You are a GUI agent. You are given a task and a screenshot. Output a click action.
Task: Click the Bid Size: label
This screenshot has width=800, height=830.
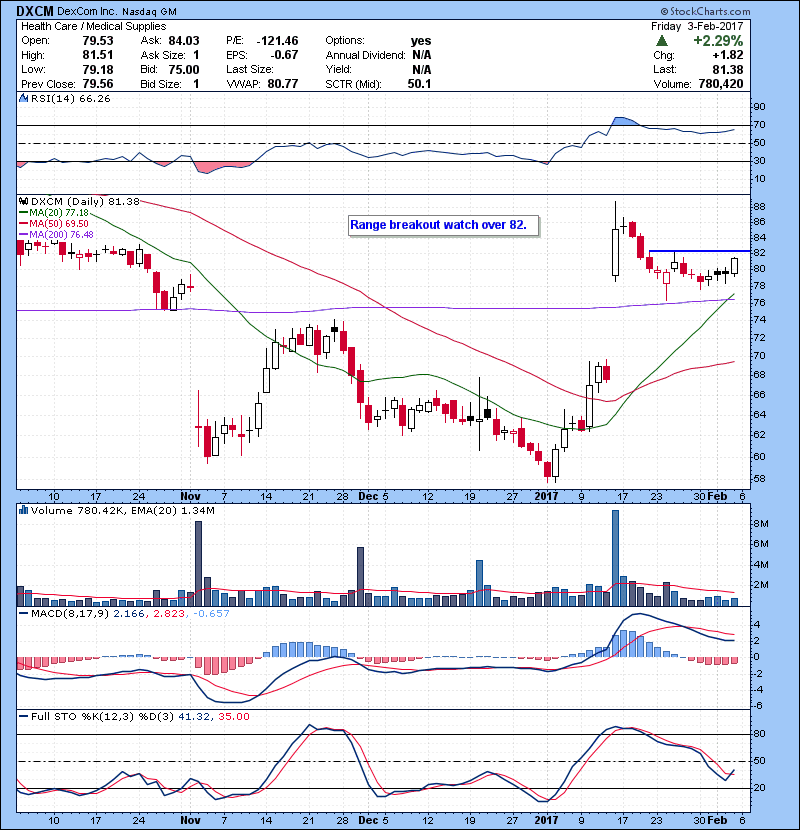click(x=160, y=84)
